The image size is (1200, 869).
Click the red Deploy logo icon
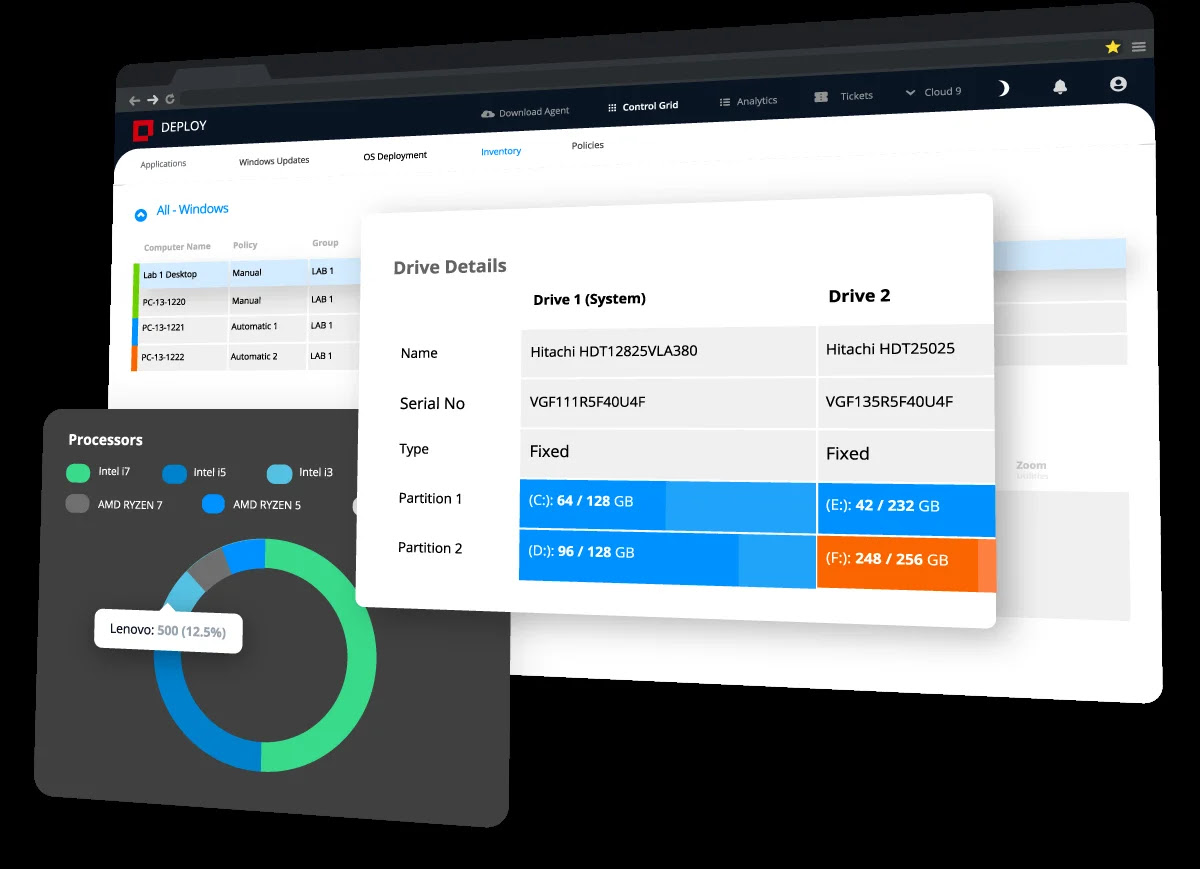click(143, 130)
